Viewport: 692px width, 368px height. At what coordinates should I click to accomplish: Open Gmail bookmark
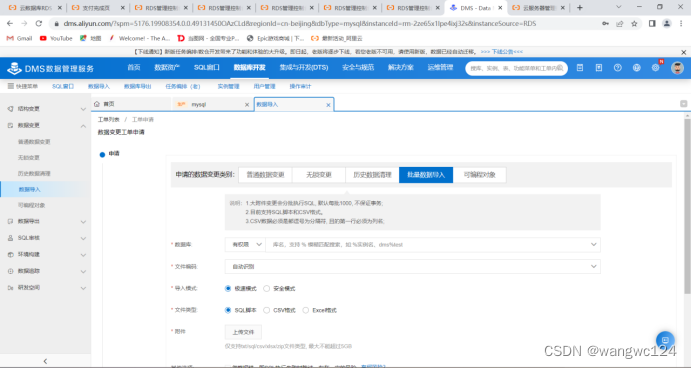[19, 38]
